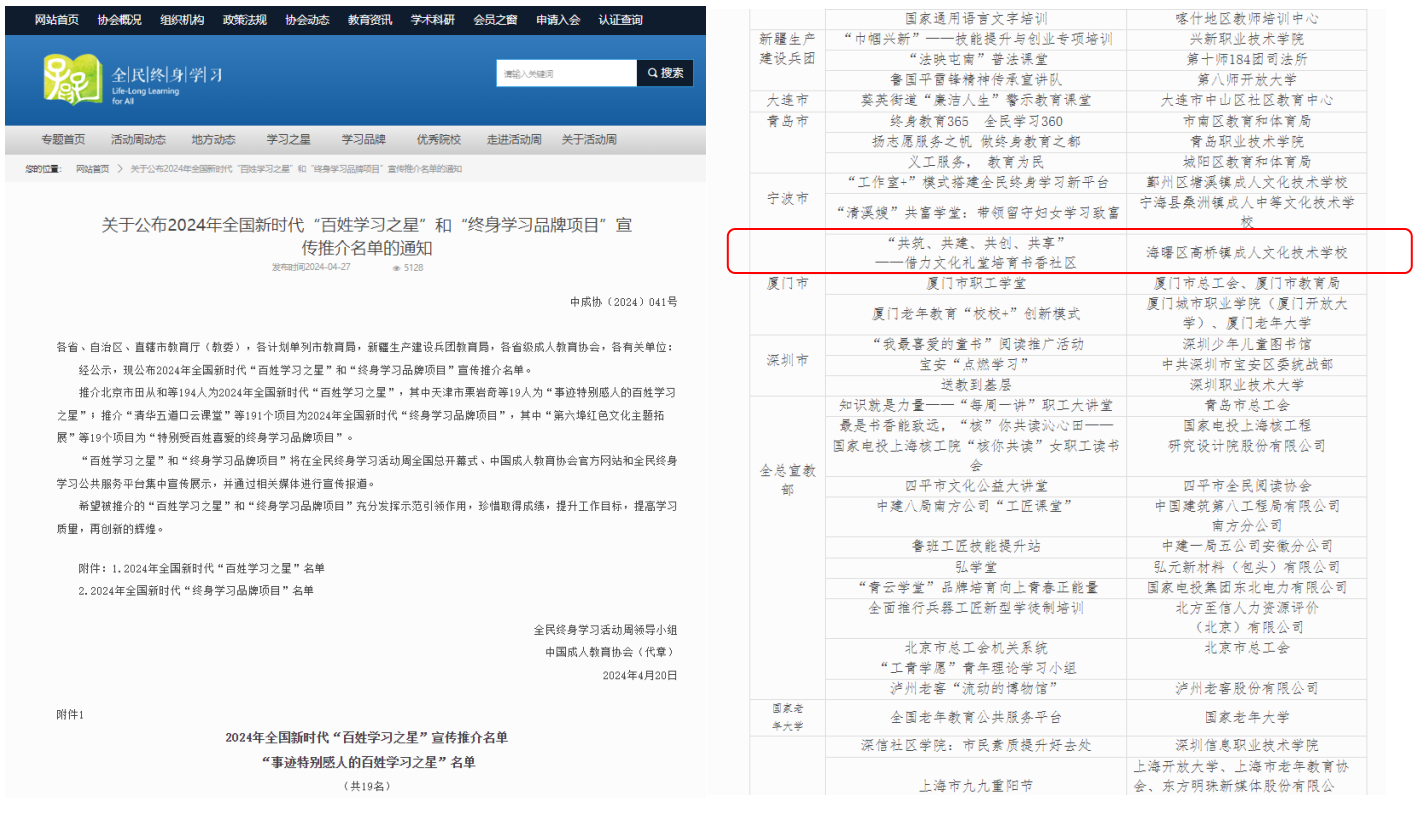1418x821 pixels.
Task: Switch to the 学习之星 tab
Action: [x=289, y=139]
